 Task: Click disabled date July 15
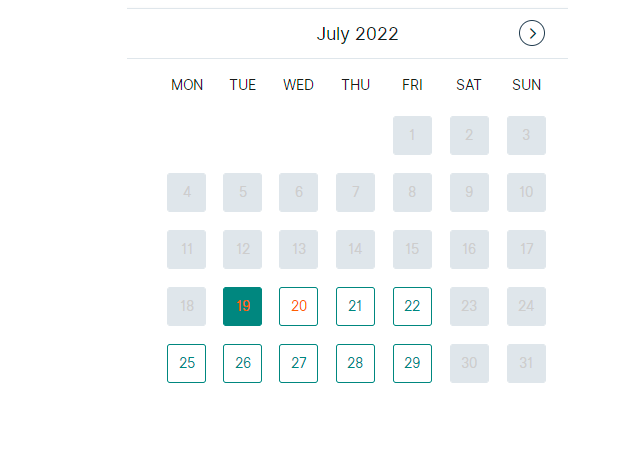[412, 249]
